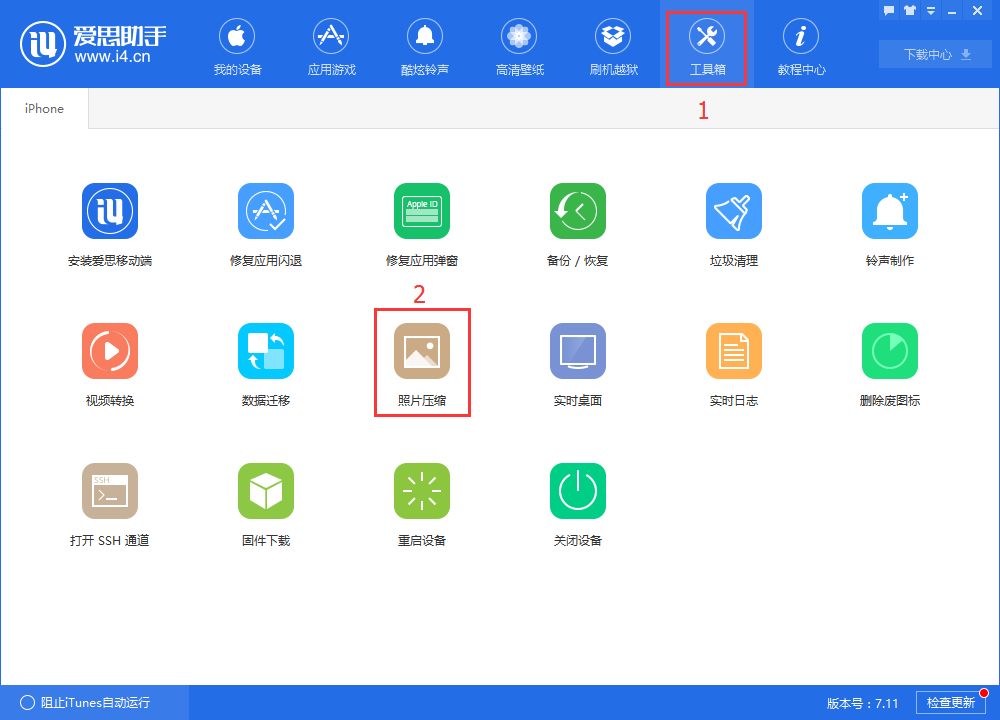Click the 检查更新 check update button

pos(953,702)
